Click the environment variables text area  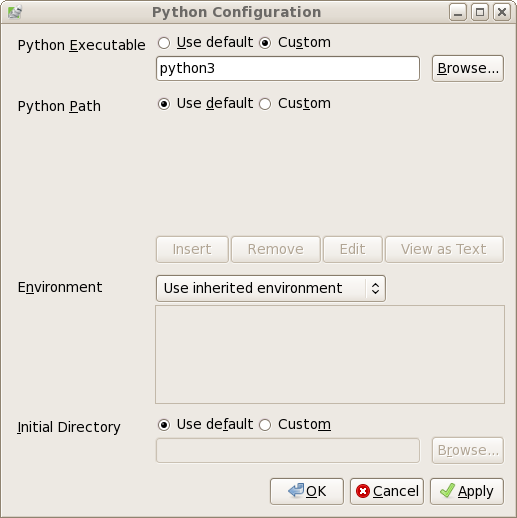[x=330, y=354]
